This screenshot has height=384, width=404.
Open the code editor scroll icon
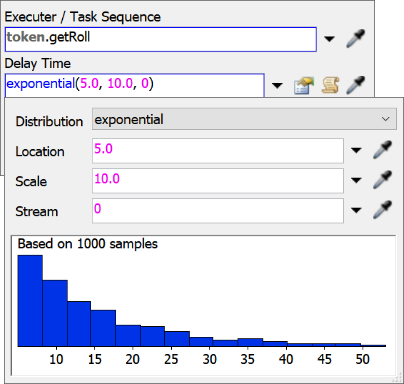pos(330,85)
